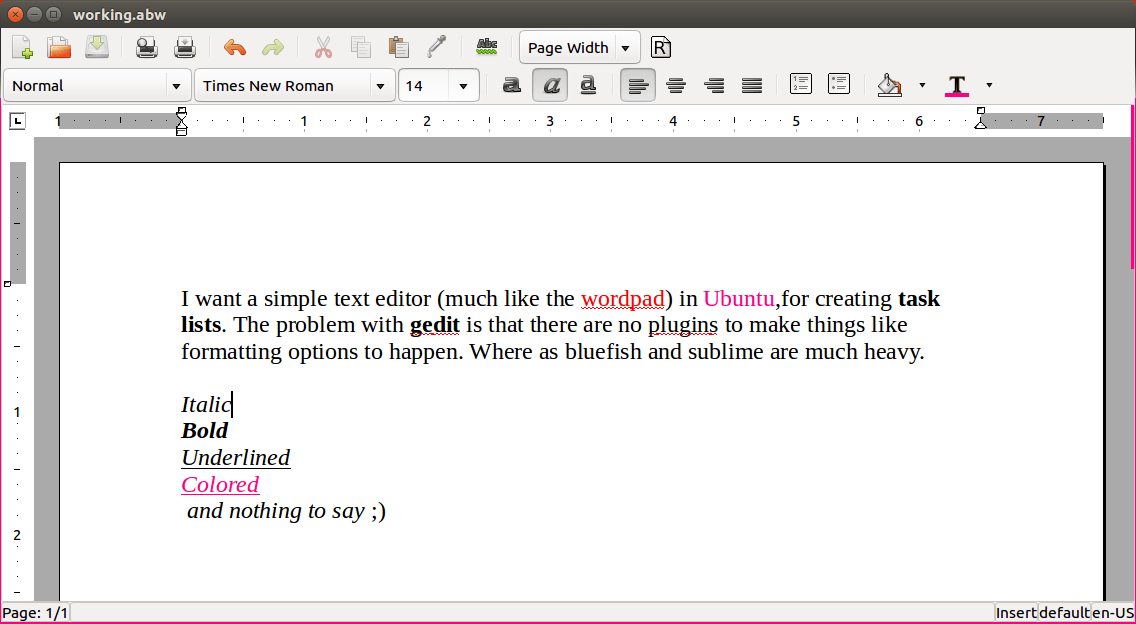Click the Insert mode indicator in status bar
The height and width of the screenshot is (624, 1136).
pyautogui.click(x=1016, y=613)
